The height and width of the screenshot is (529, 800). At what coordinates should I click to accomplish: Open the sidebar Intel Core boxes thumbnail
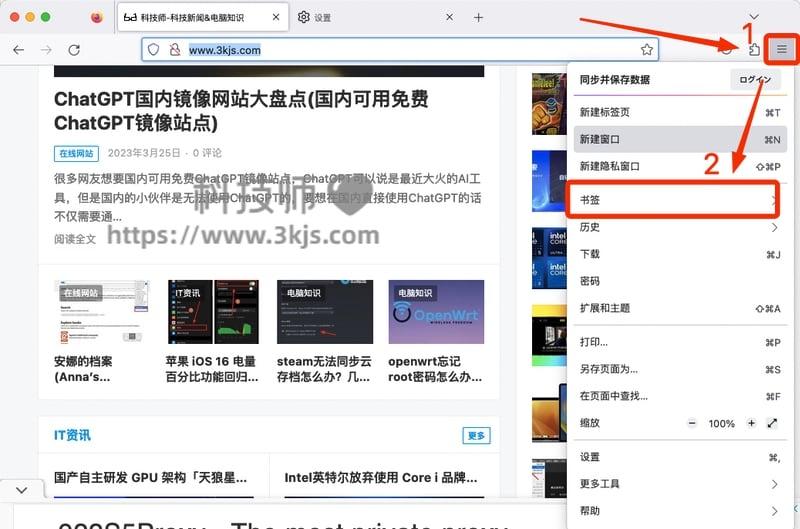click(x=549, y=258)
